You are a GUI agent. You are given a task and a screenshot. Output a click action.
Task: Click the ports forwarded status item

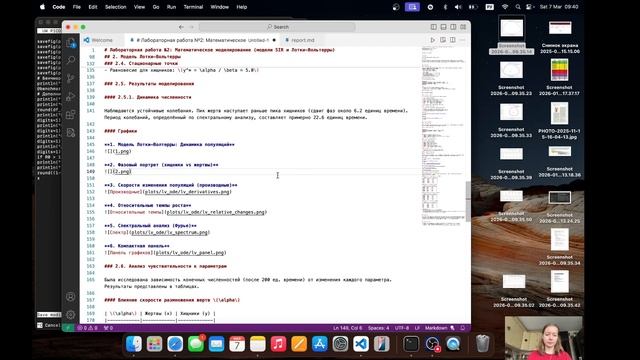(x=108, y=328)
